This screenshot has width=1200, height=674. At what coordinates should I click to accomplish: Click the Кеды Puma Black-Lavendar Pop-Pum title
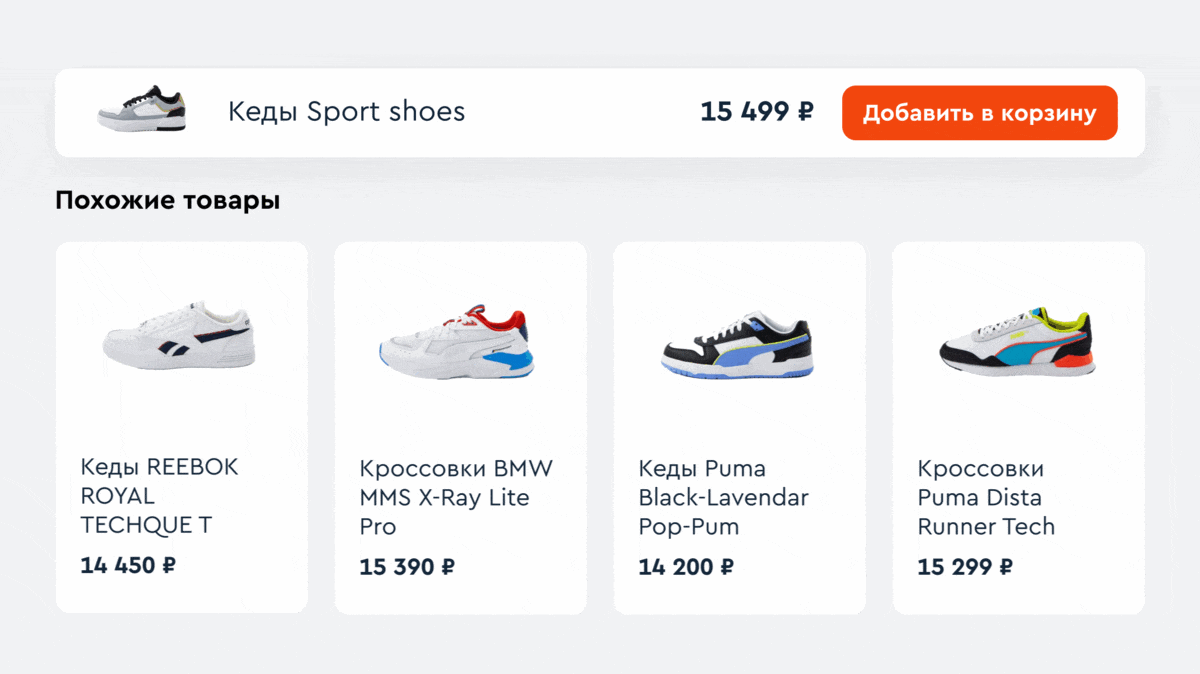point(723,498)
